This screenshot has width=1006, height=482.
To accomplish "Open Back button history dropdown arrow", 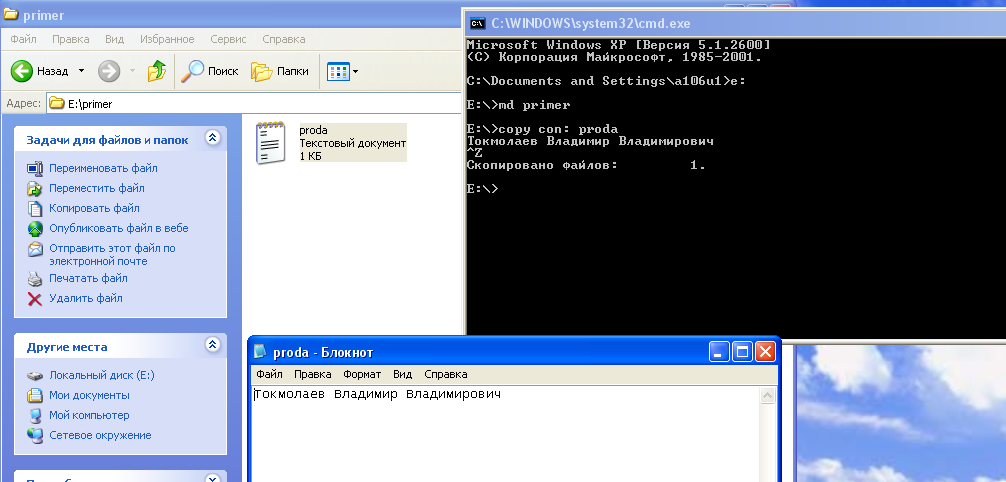I will pos(81,71).
